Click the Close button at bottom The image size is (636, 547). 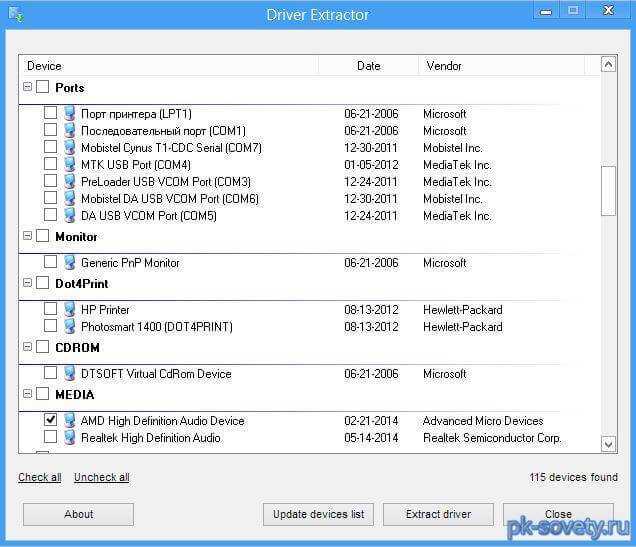pyautogui.click(x=558, y=514)
